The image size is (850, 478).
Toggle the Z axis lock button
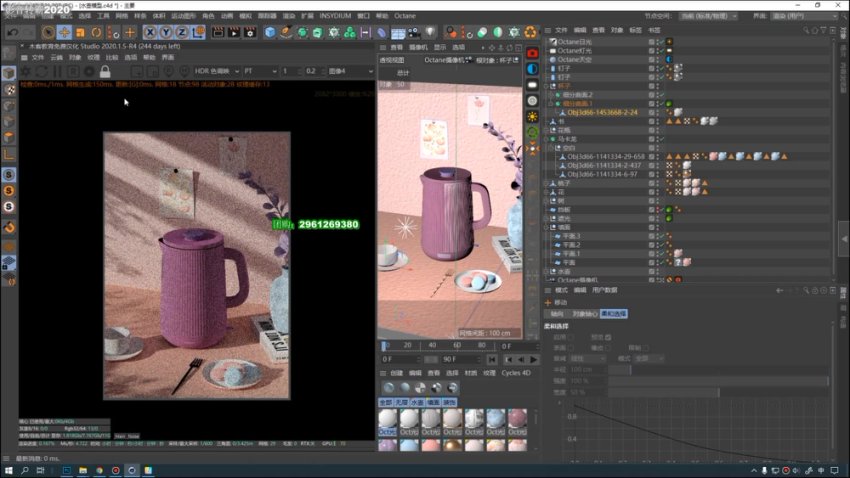[x=182, y=32]
